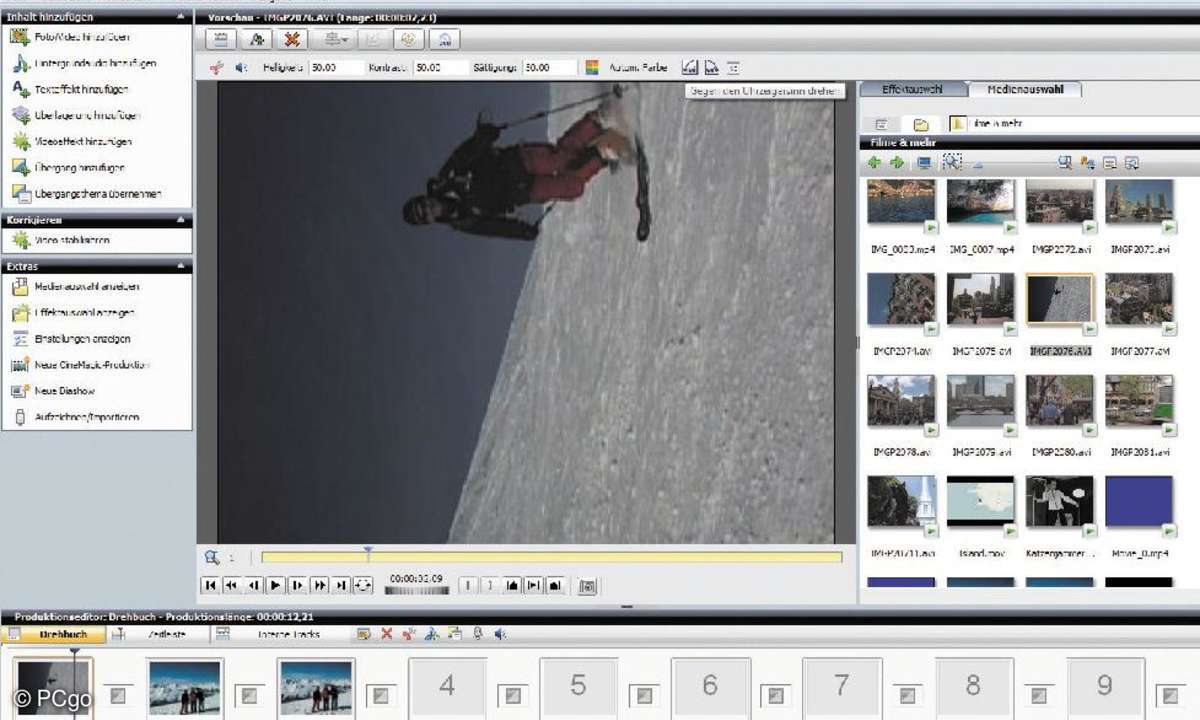Click the folder view icon in media browser

pyautogui.click(x=921, y=125)
